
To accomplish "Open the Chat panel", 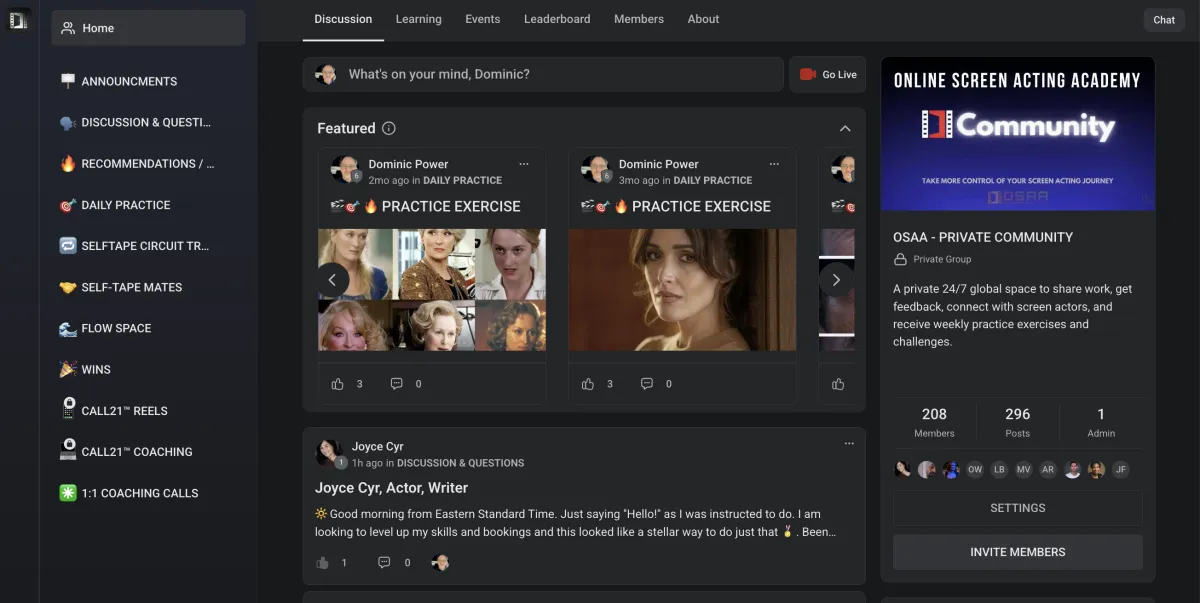I will (x=1164, y=20).
